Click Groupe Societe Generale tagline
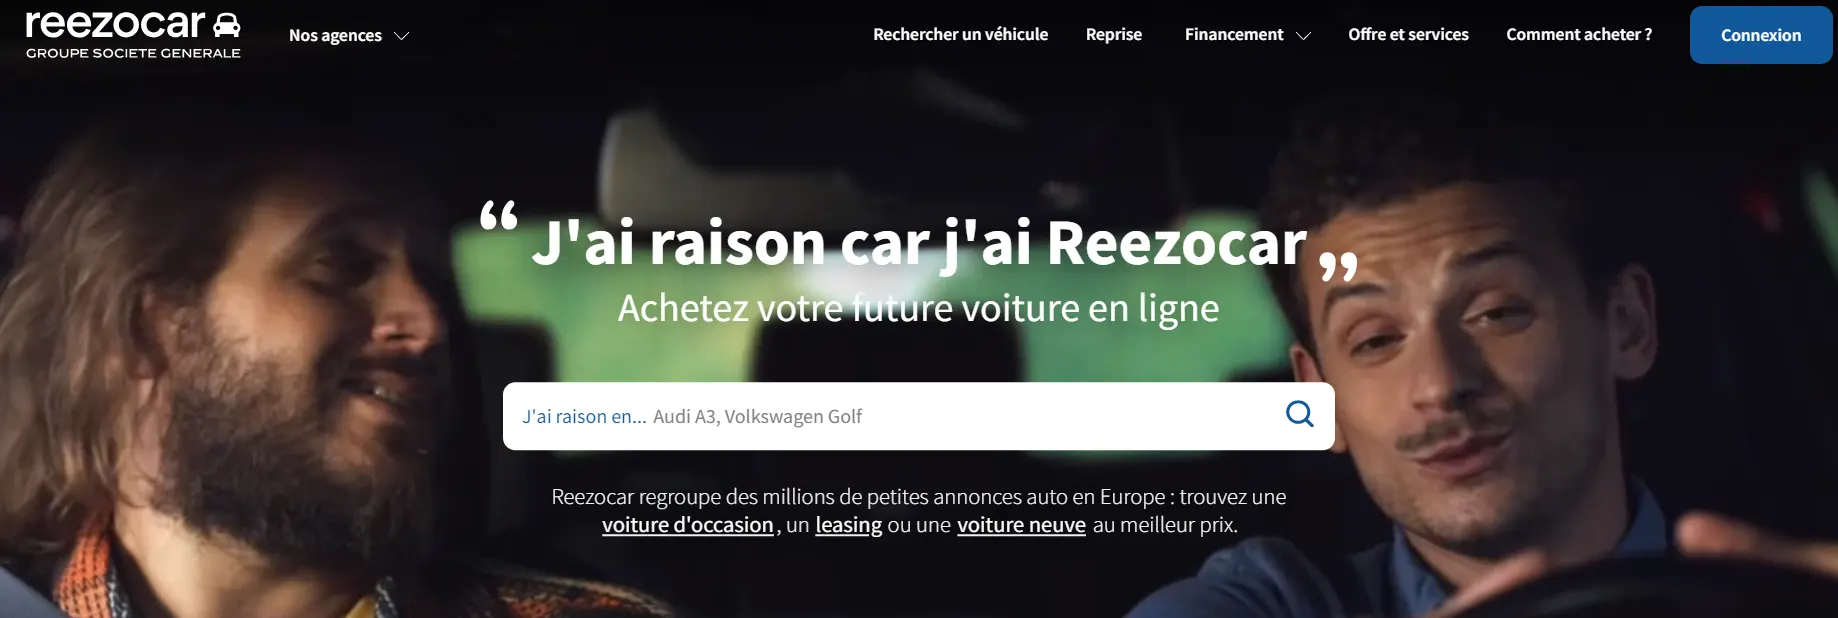This screenshot has height=618, width=1838. [x=133, y=53]
